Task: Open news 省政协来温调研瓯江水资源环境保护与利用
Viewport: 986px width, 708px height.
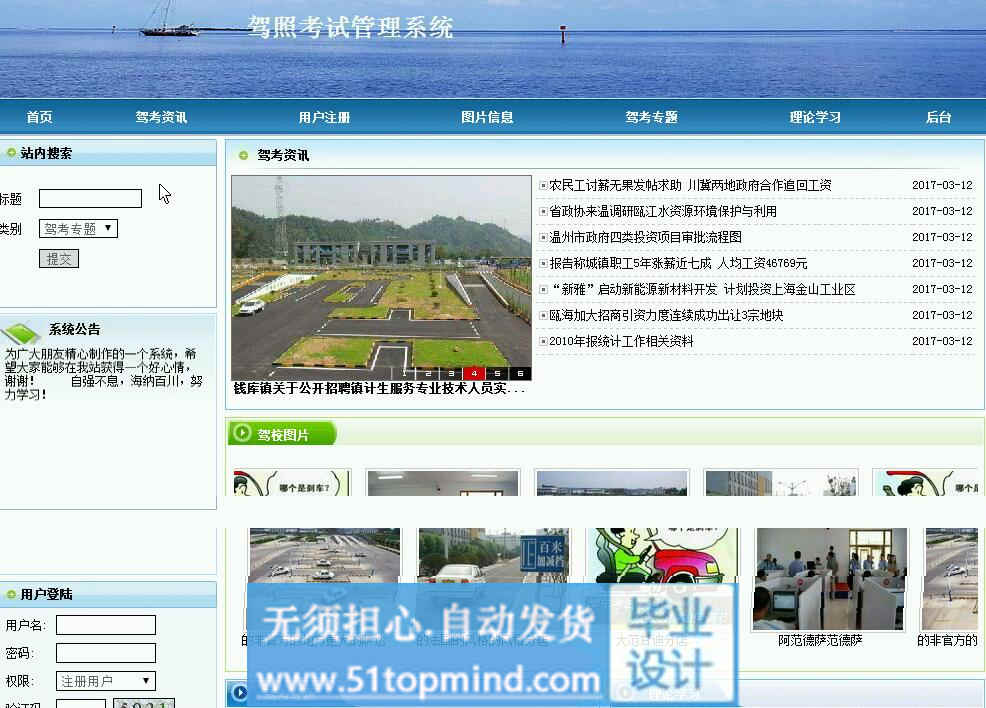Action: [x=663, y=211]
